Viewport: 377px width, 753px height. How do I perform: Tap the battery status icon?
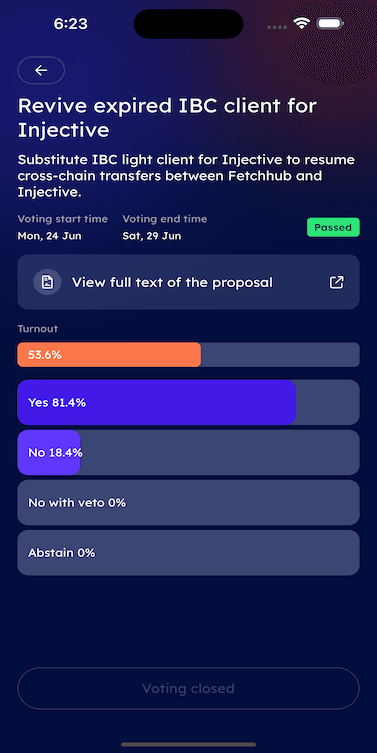click(330, 24)
